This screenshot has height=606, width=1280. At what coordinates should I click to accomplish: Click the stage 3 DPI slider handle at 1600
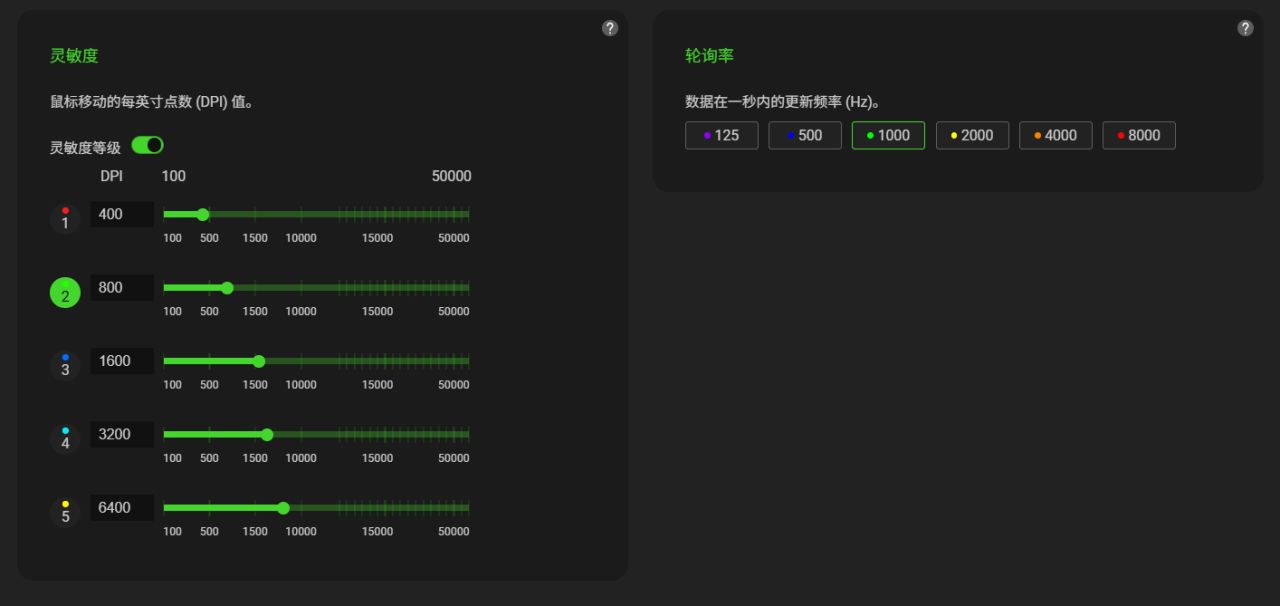[259, 361]
